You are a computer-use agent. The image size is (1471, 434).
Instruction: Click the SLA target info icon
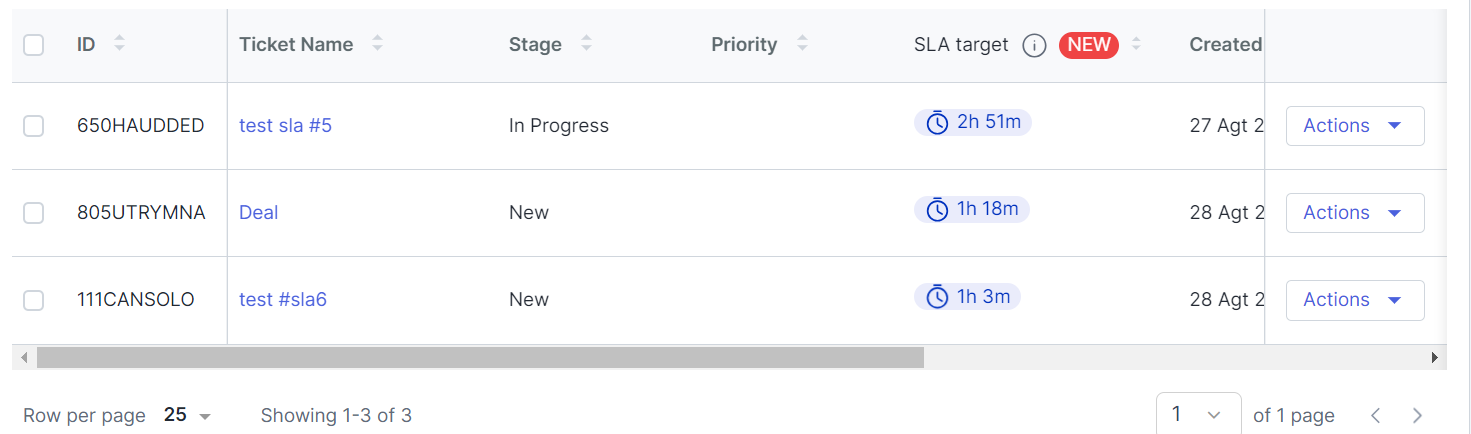pyautogui.click(x=1034, y=45)
